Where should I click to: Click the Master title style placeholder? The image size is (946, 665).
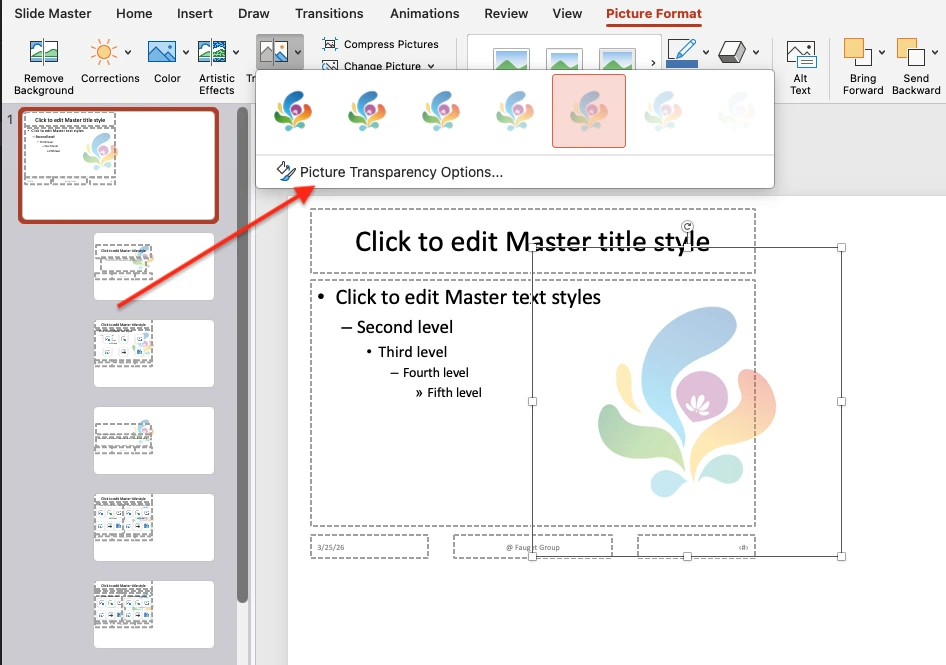tap(420, 241)
